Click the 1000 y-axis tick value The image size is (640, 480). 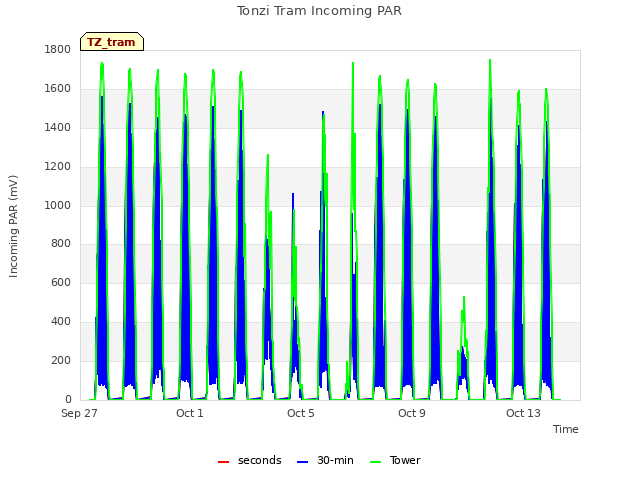[58, 205]
